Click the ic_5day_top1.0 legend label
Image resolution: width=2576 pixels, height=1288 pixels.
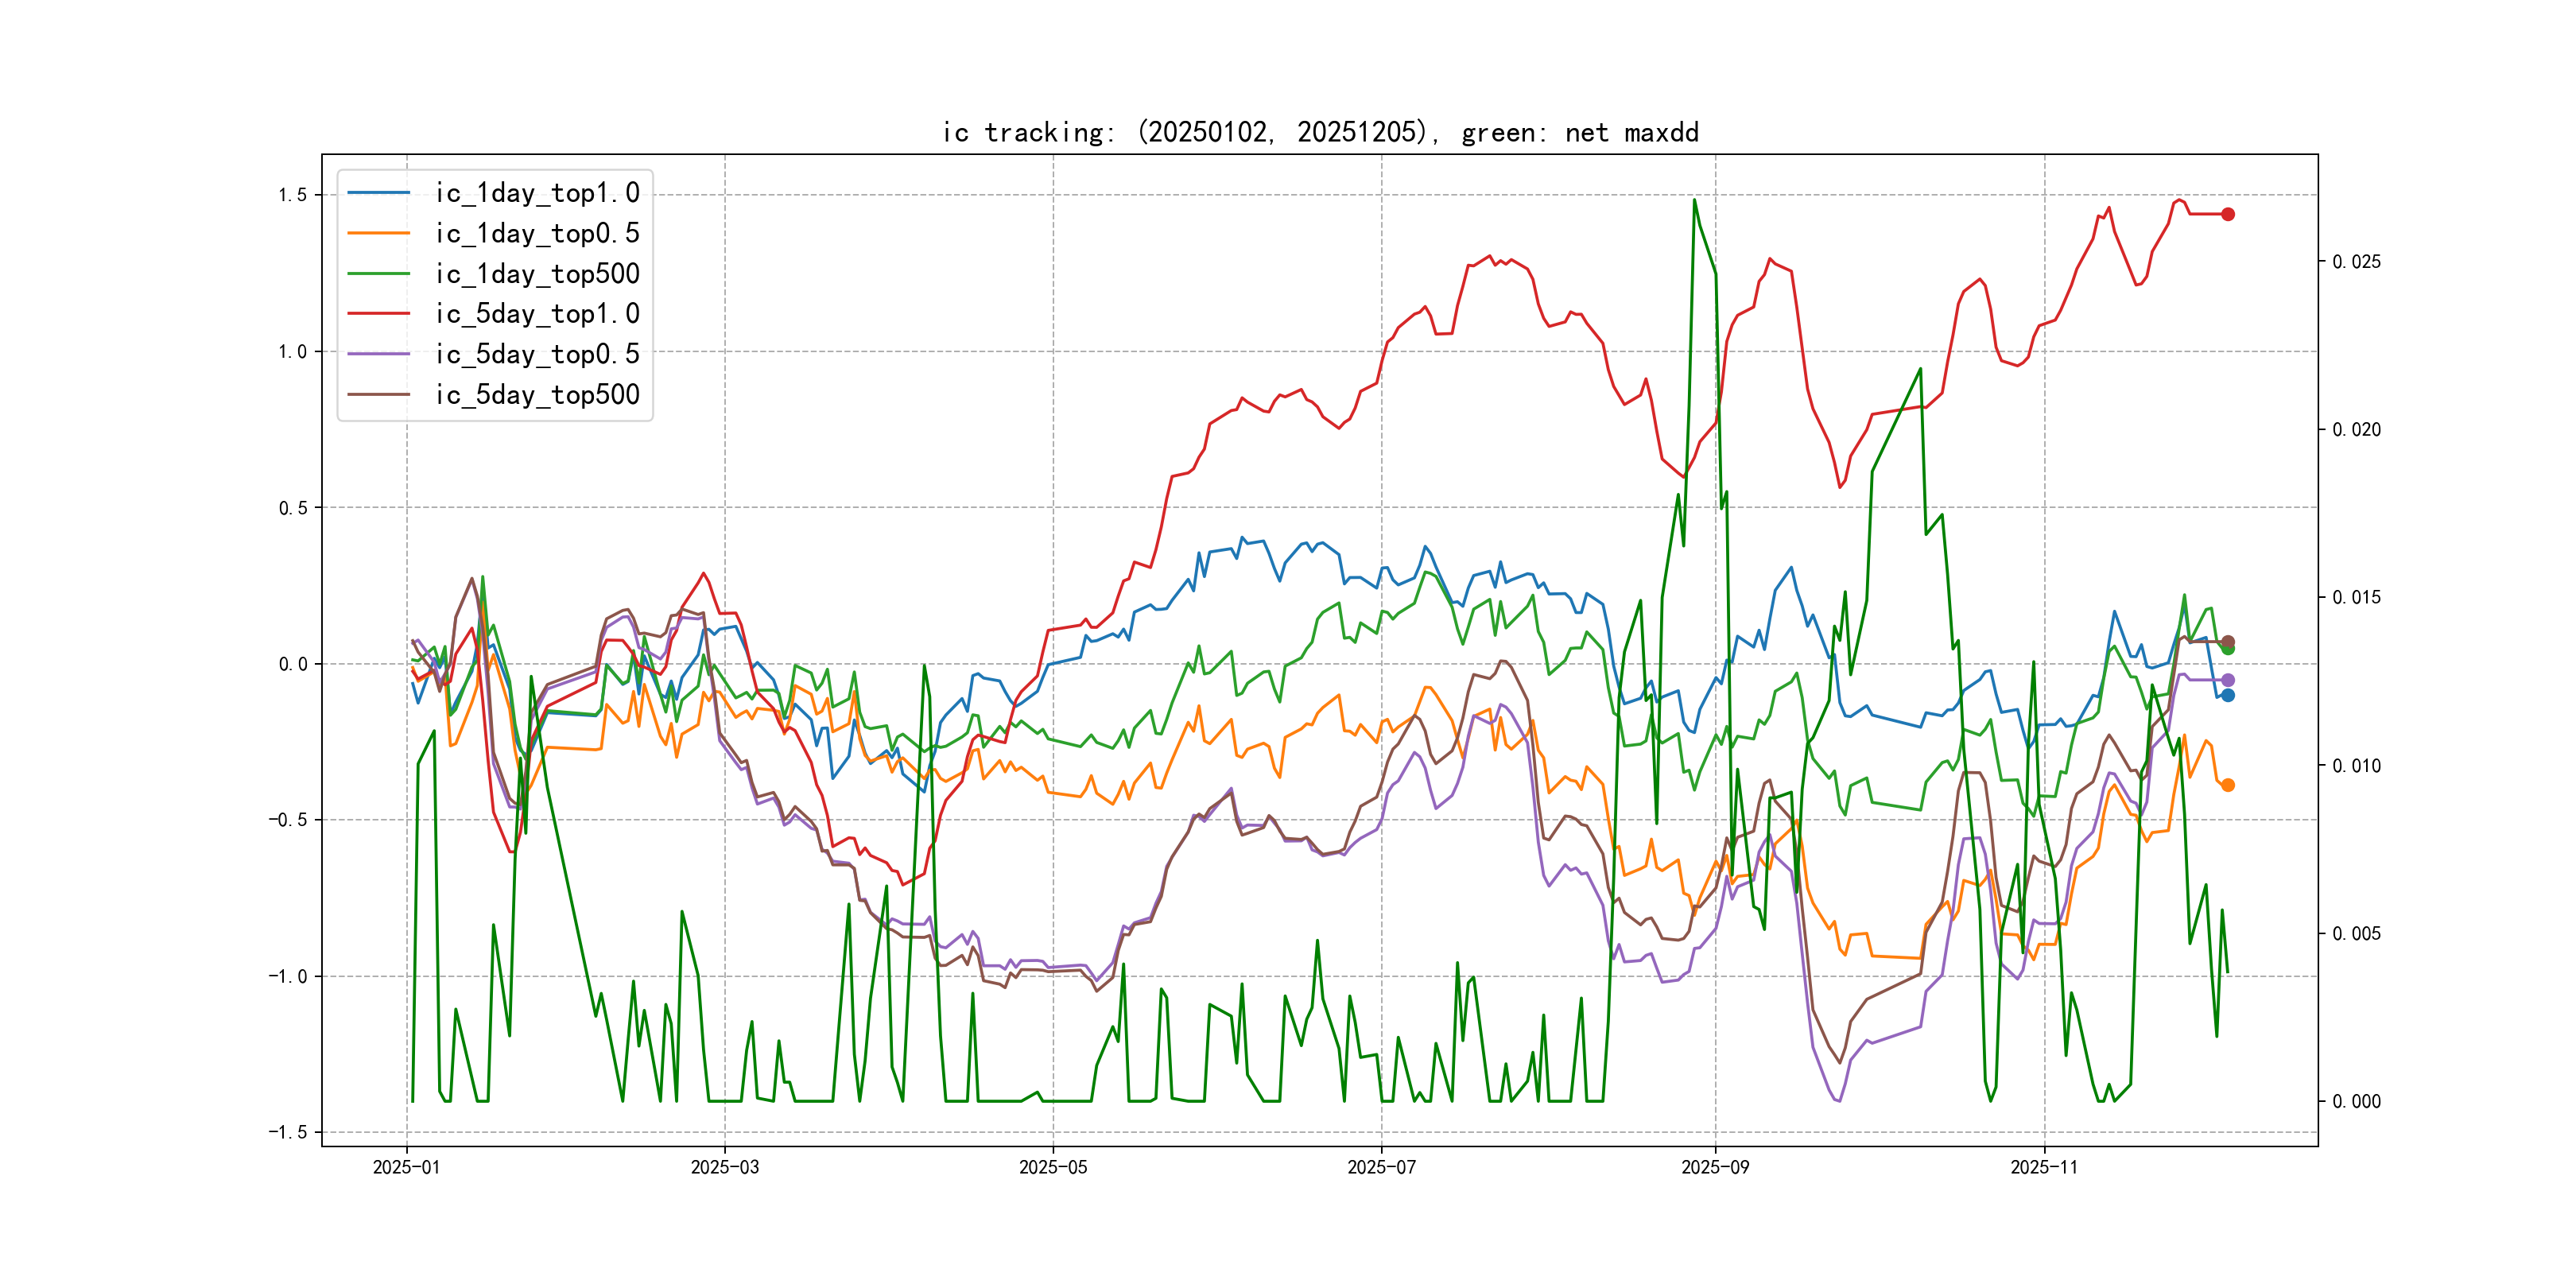(537, 314)
